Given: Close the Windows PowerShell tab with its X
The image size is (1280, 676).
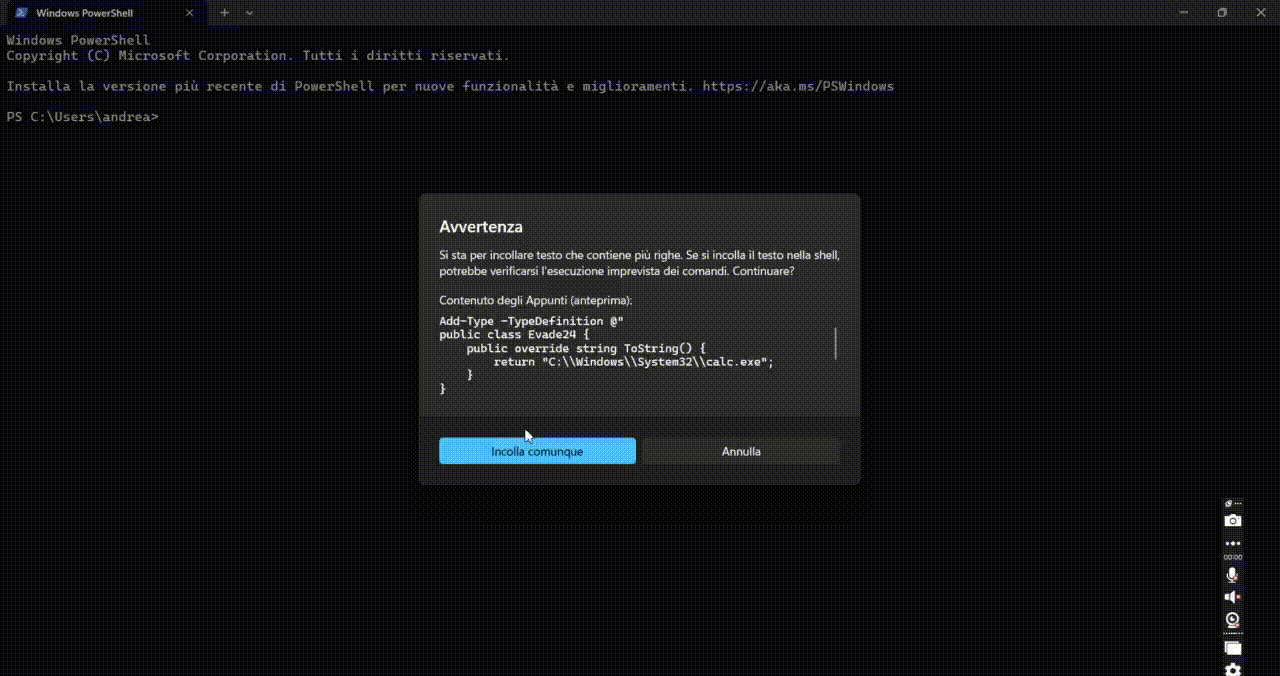Looking at the screenshot, I should (x=189, y=13).
